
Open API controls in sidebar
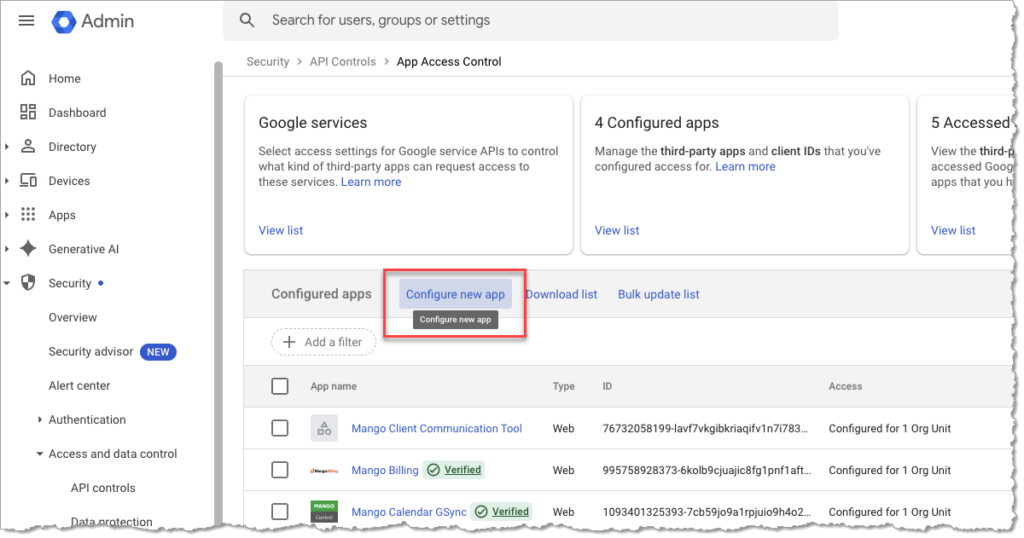(103, 488)
